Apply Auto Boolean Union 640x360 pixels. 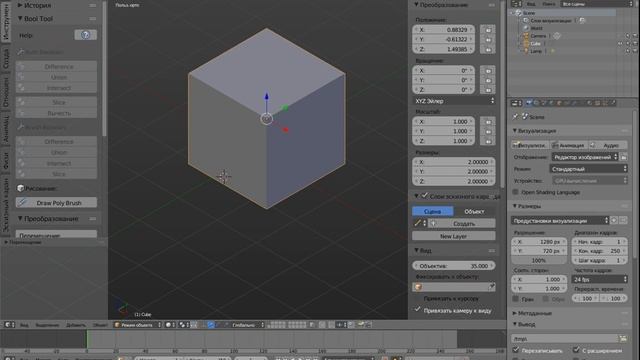(x=56, y=77)
